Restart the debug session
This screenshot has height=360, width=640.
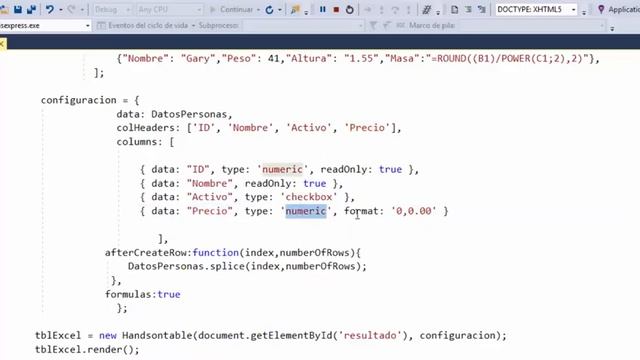349,9
